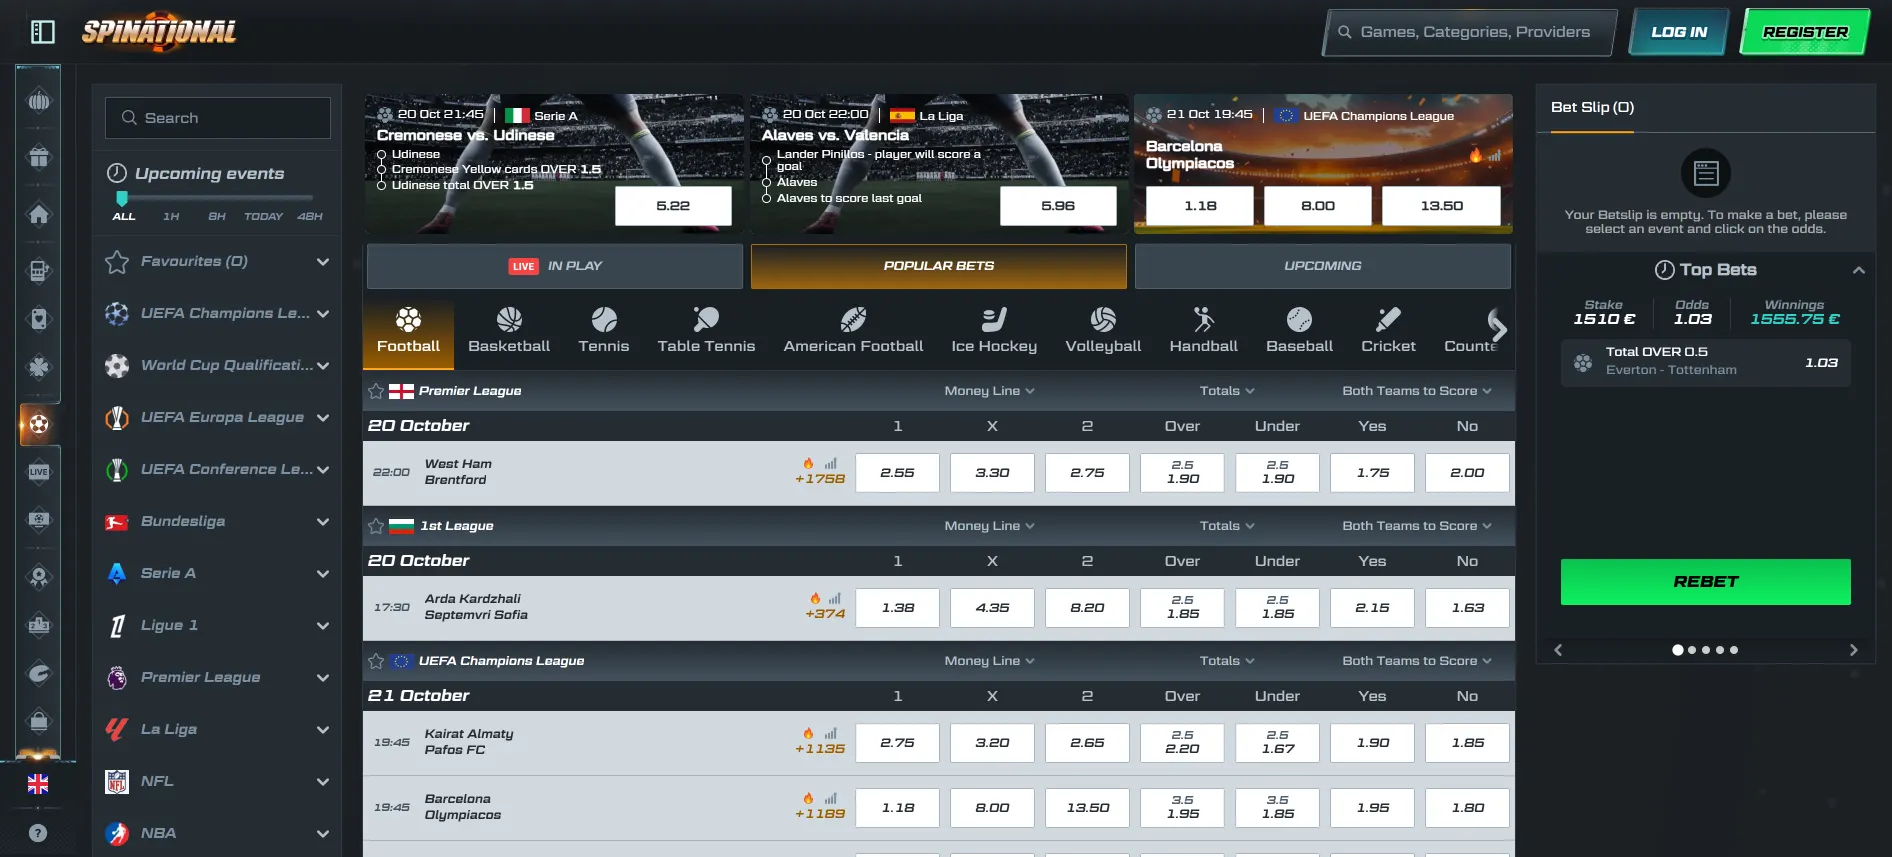The height and width of the screenshot is (857, 1892).
Task: Toggle favourite star for 1st League
Action: click(x=376, y=526)
